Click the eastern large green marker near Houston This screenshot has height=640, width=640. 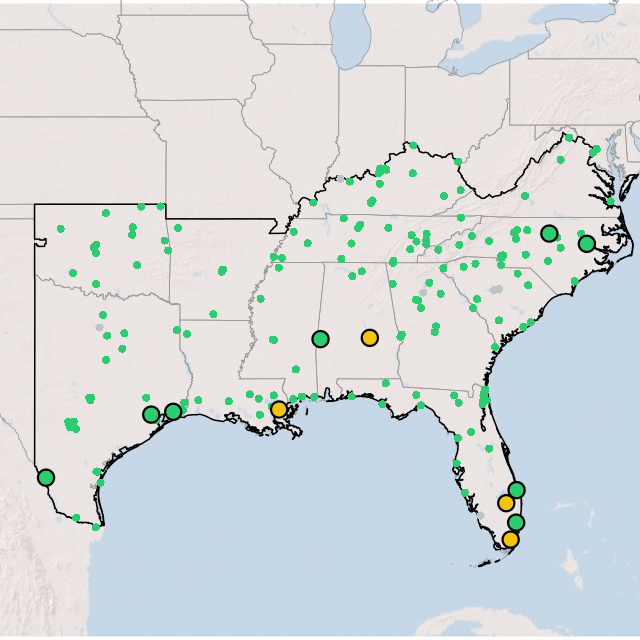click(x=173, y=411)
